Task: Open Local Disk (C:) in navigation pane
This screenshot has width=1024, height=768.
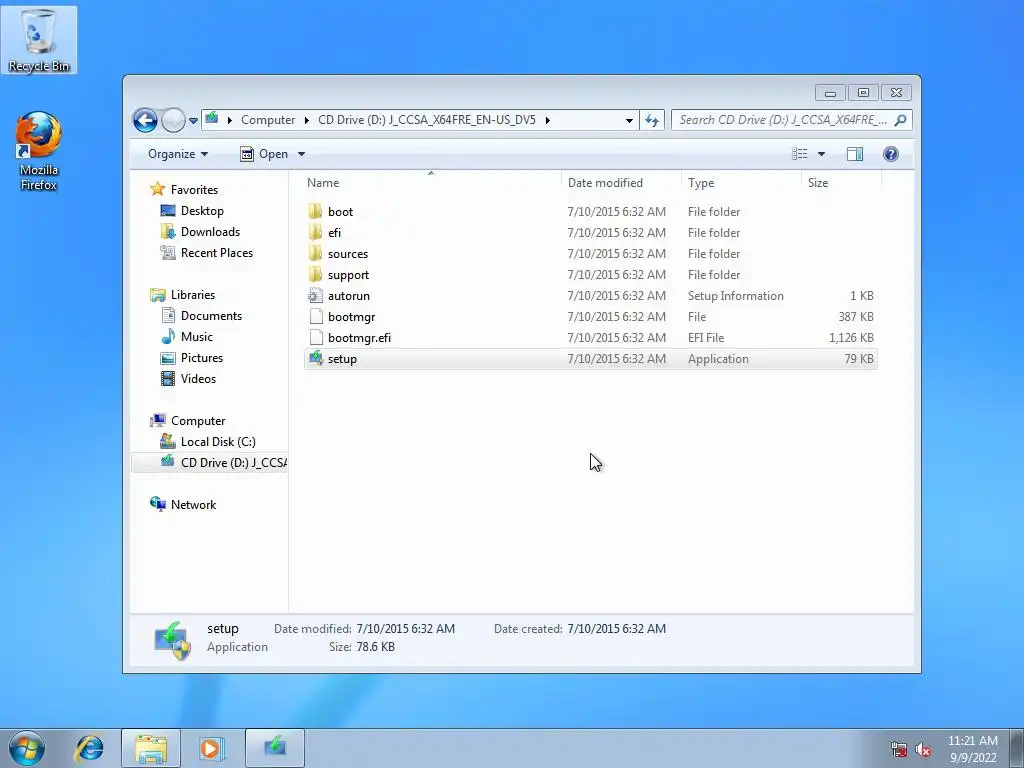Action: coord(208,442)
